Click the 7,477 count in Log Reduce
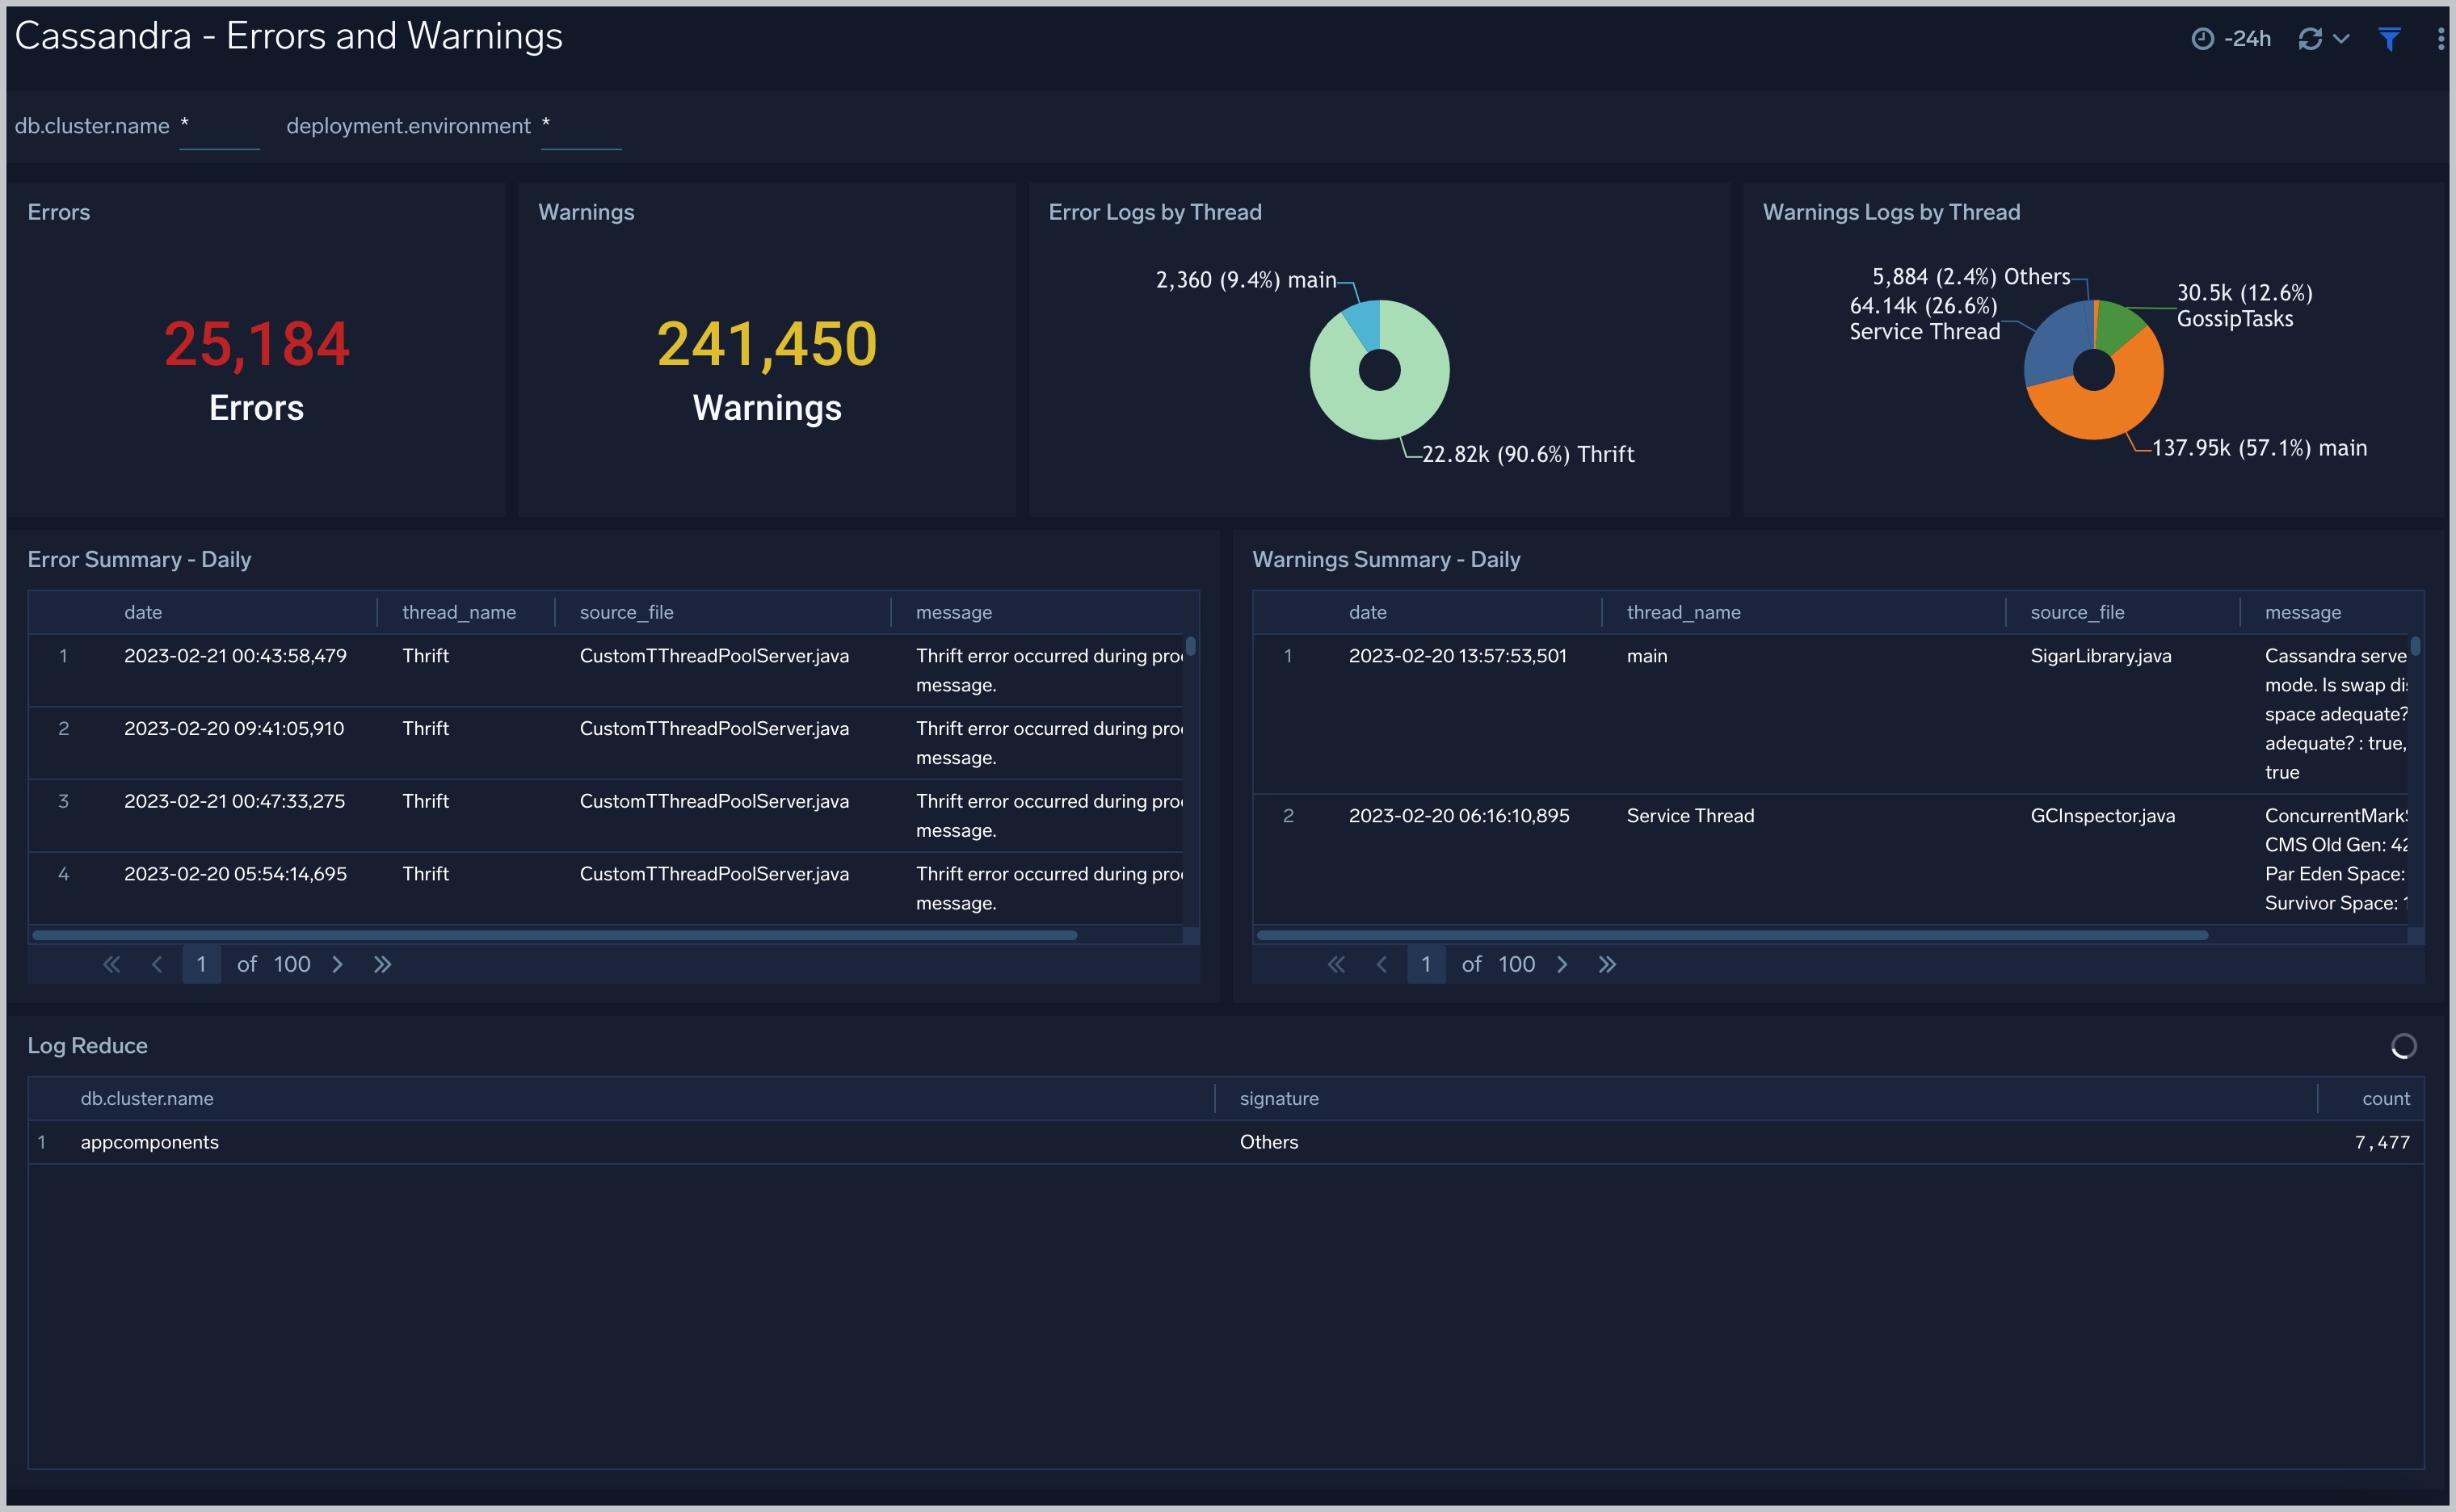Image resolution: width=2456 pixels, height=1512 pixels. coord(2382,1142)
